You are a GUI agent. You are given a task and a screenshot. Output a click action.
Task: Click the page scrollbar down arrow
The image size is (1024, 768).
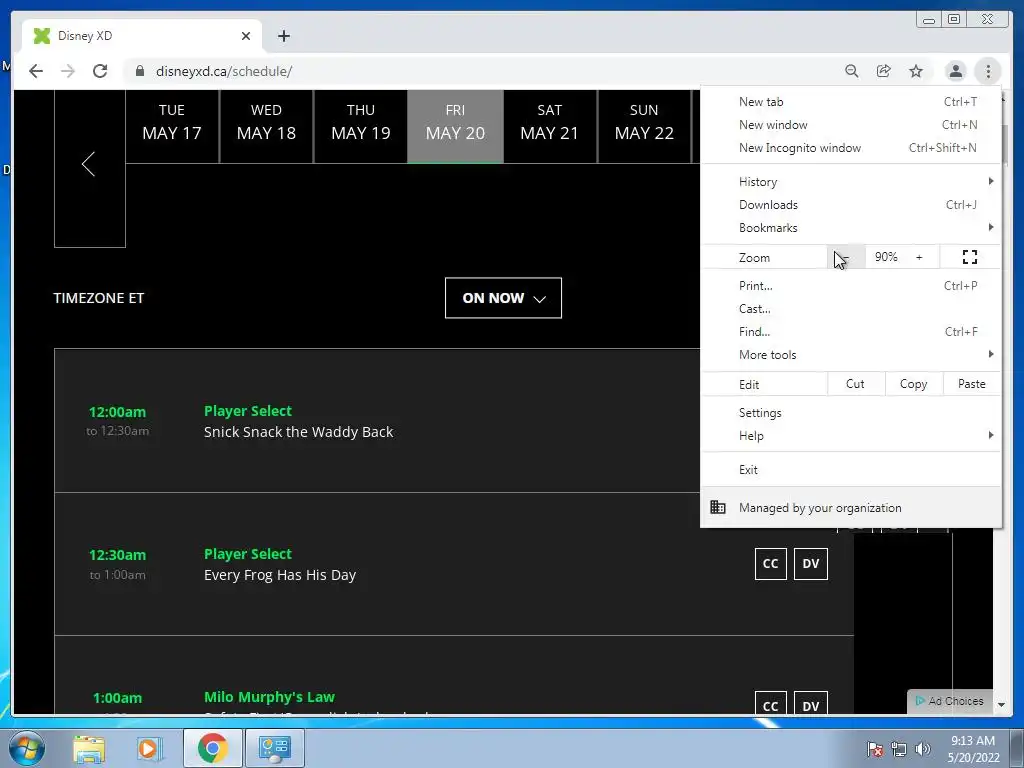coord(1001,705)
